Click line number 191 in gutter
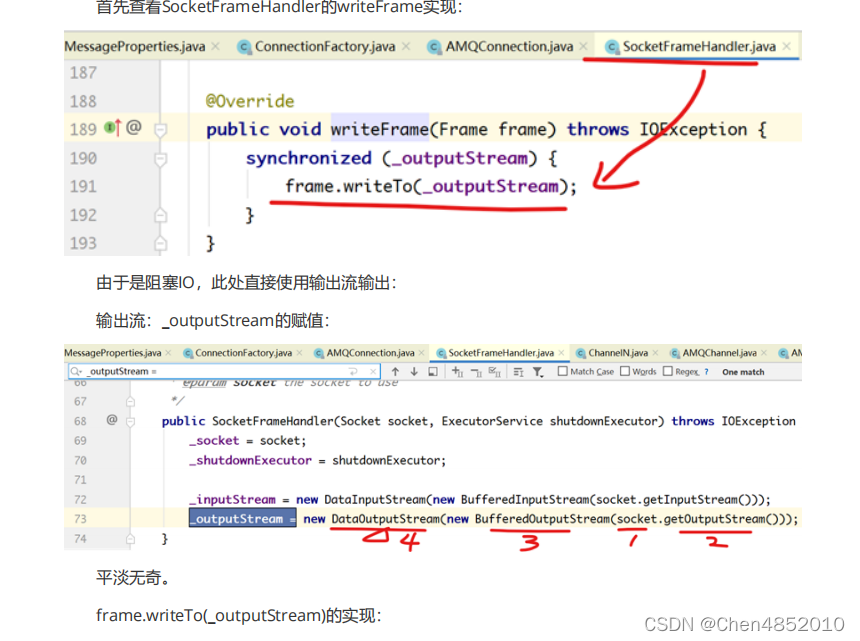Image resolution: width=860 pixels, height=641 pixels. coord(83,187)
